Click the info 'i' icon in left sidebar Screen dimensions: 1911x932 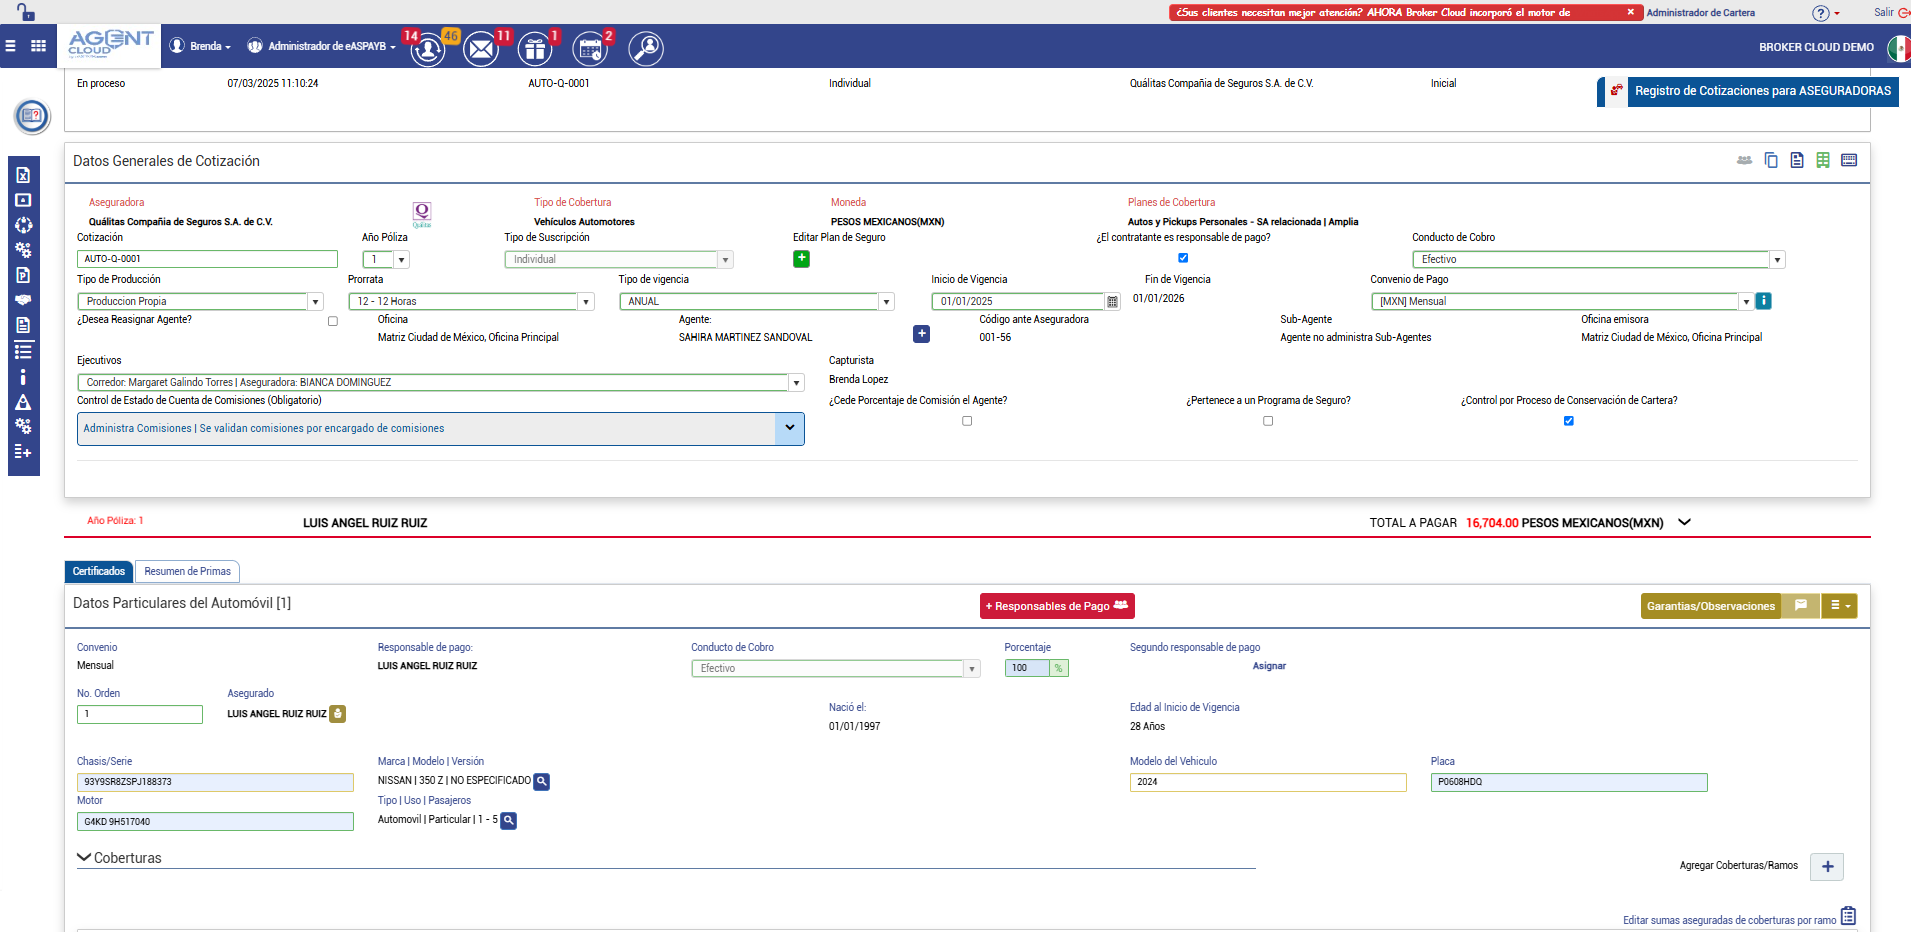[x=23, y=377]
